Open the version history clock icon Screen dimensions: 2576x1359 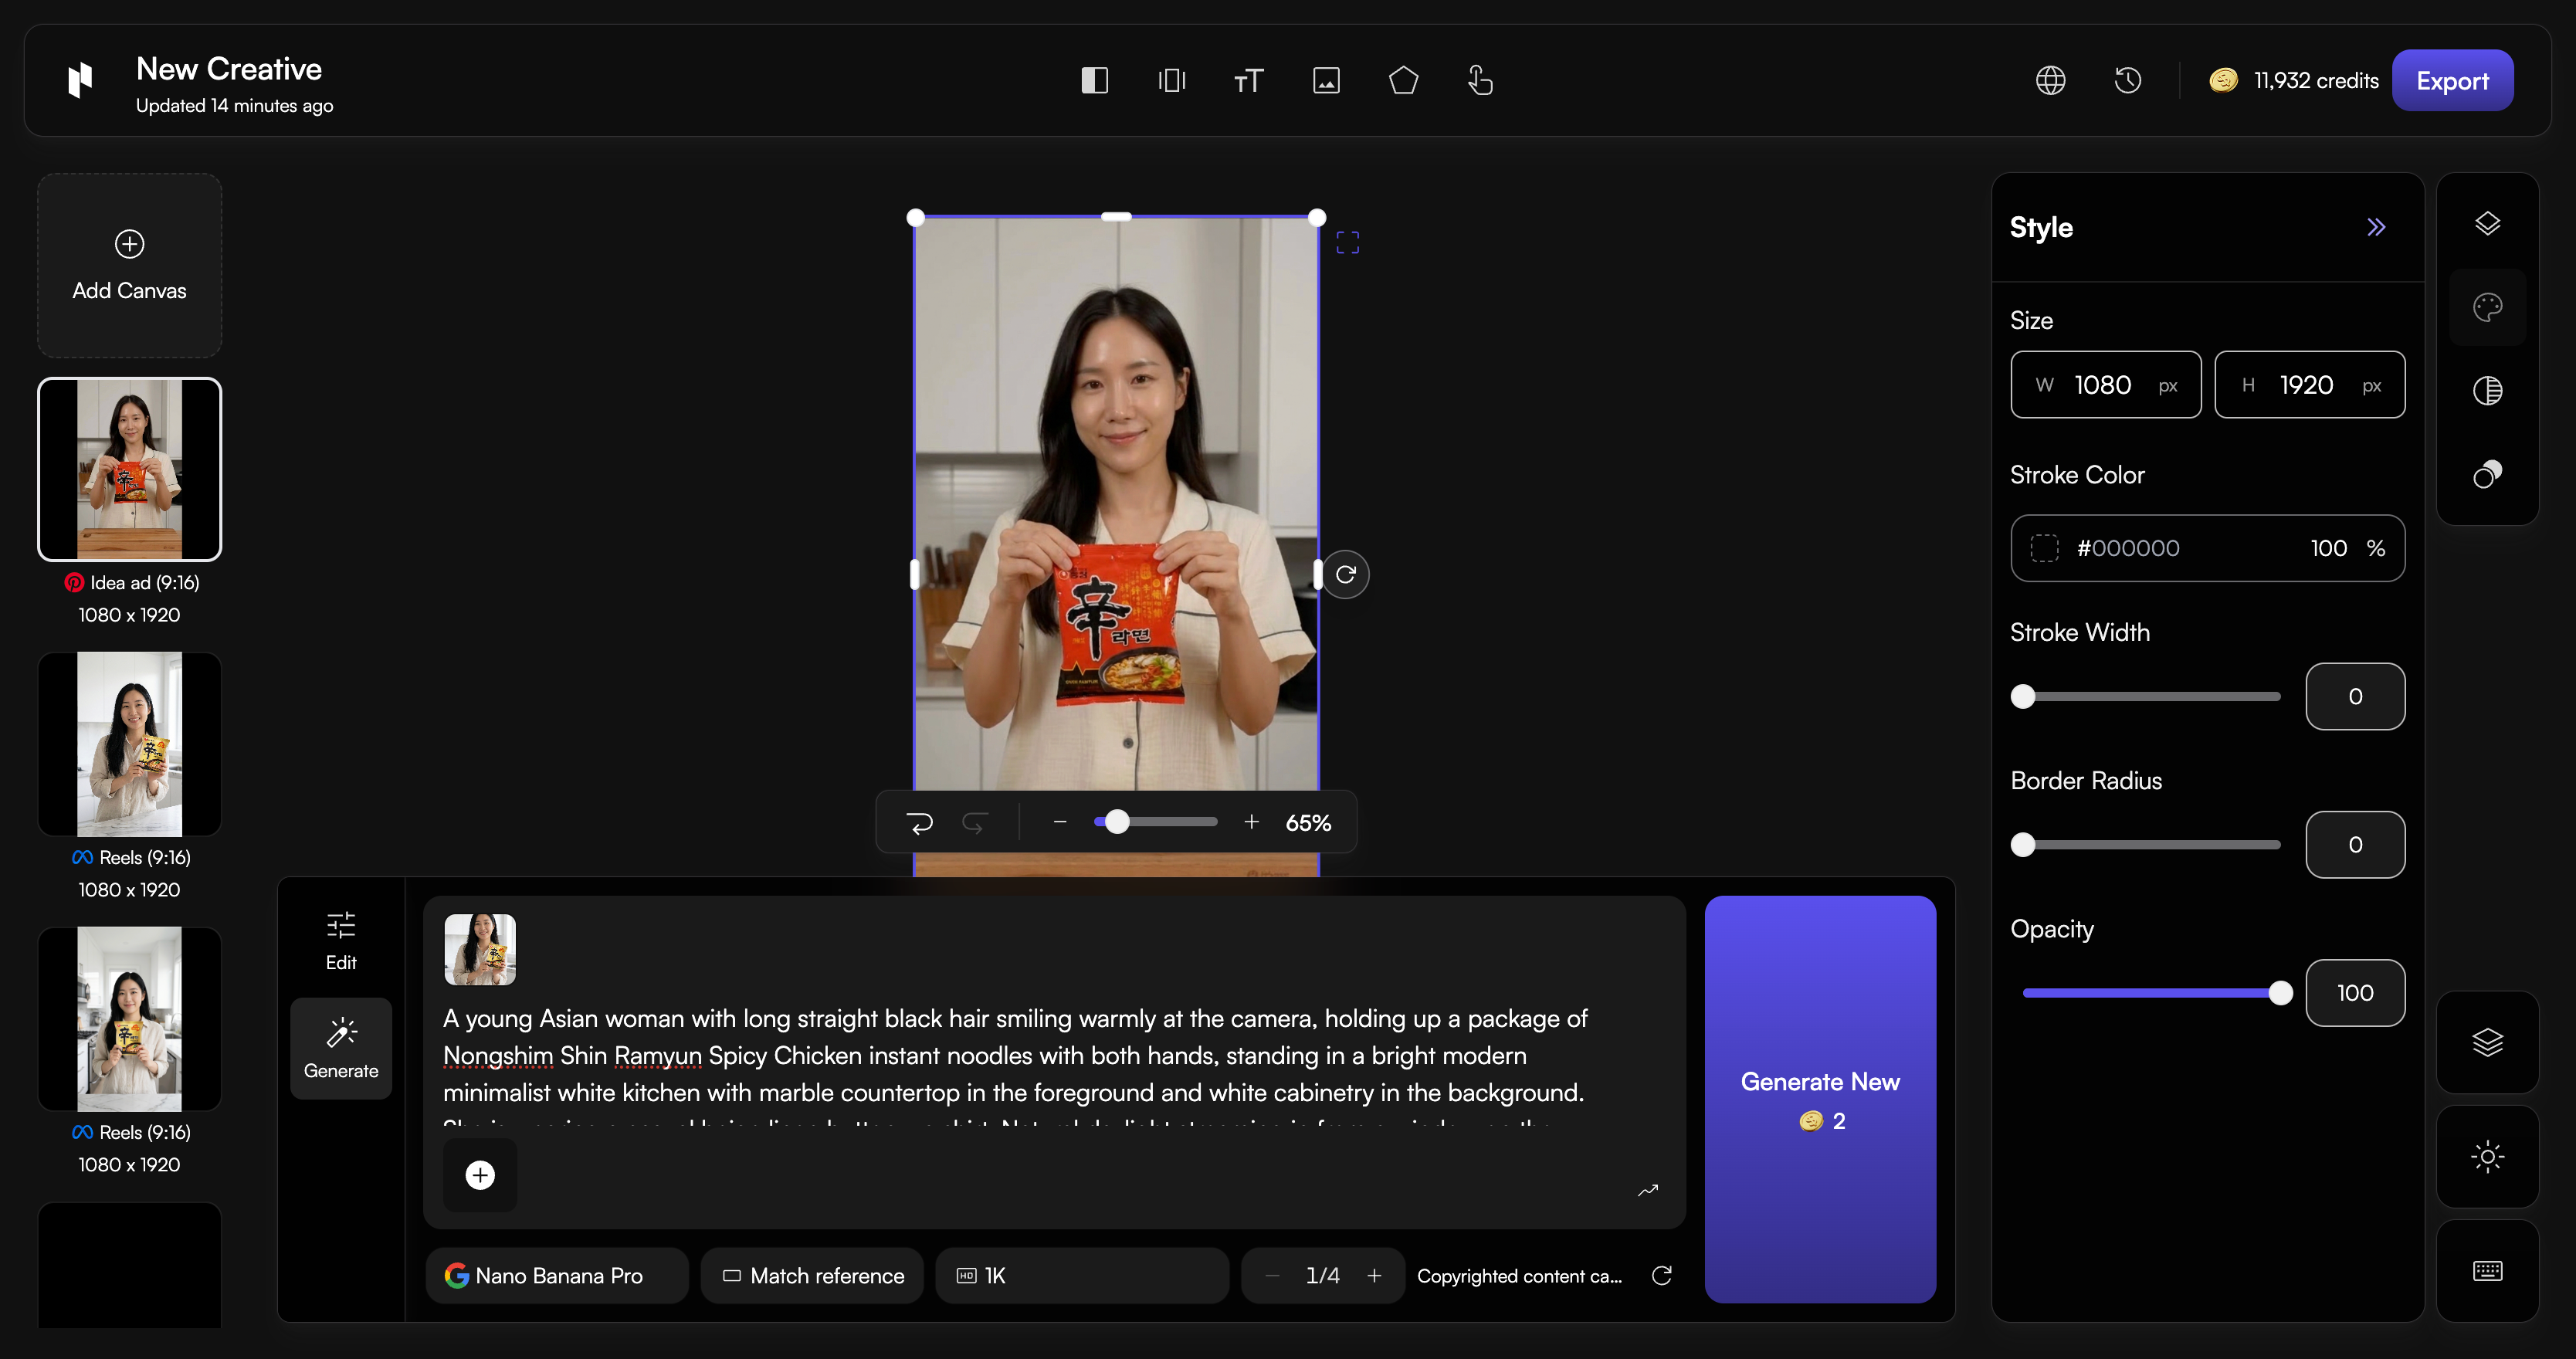tap(2128, 80)
